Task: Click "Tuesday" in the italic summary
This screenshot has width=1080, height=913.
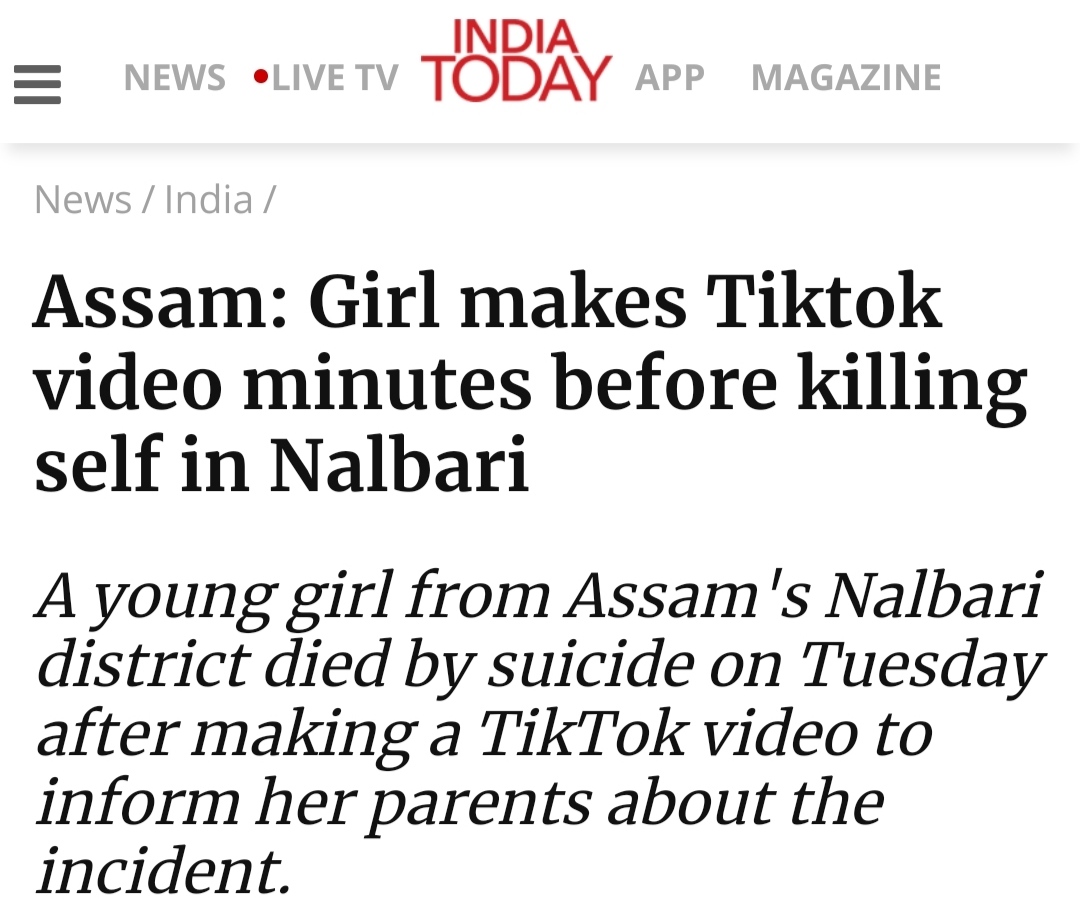Action: pos(920,664)
